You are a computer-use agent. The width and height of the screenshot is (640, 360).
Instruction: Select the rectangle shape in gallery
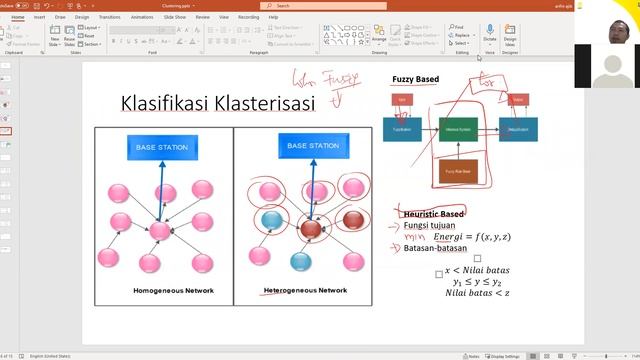click(x=347, y=28)
